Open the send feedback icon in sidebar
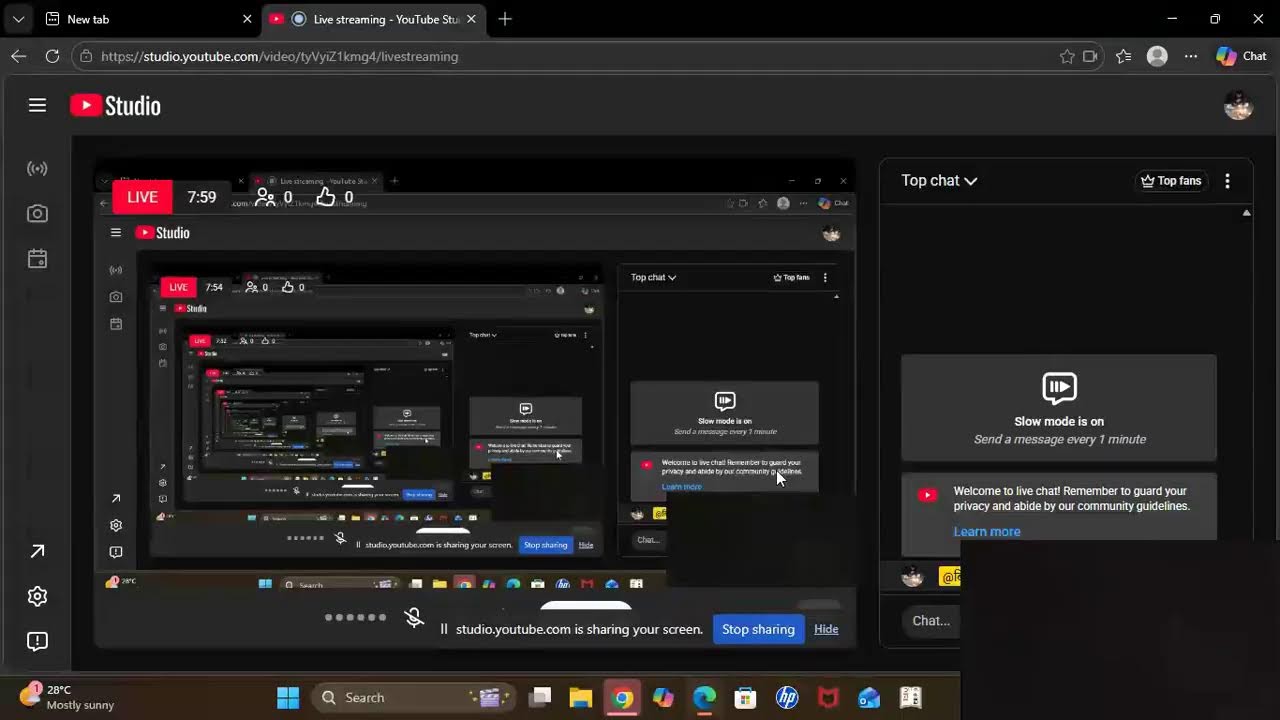1280x720 pixels. [x=37, y=641]
